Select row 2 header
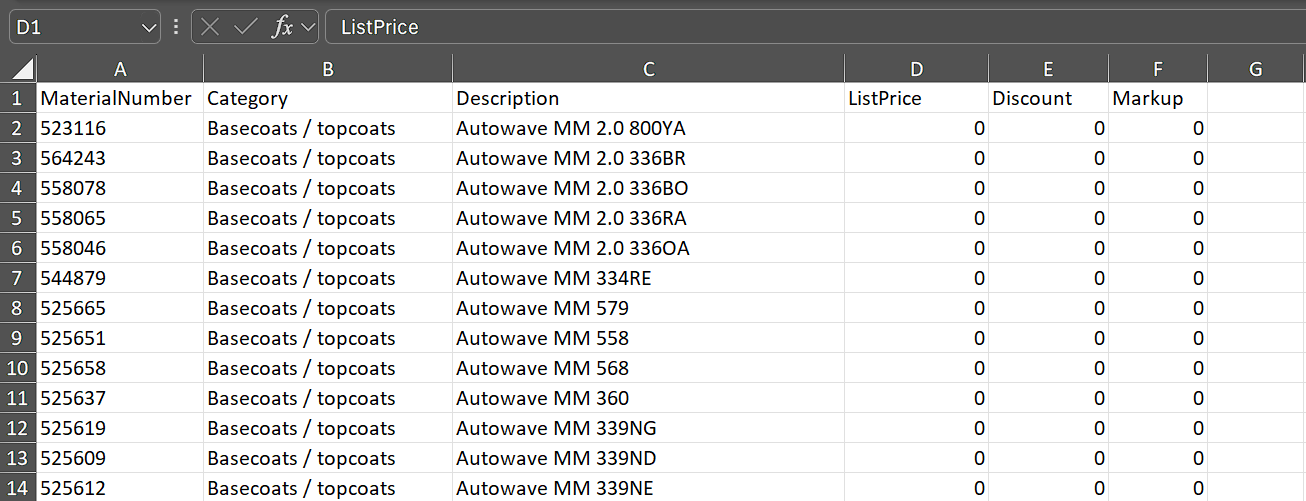The height and width of the screenshot is (501, 1306). coord(18,128)
